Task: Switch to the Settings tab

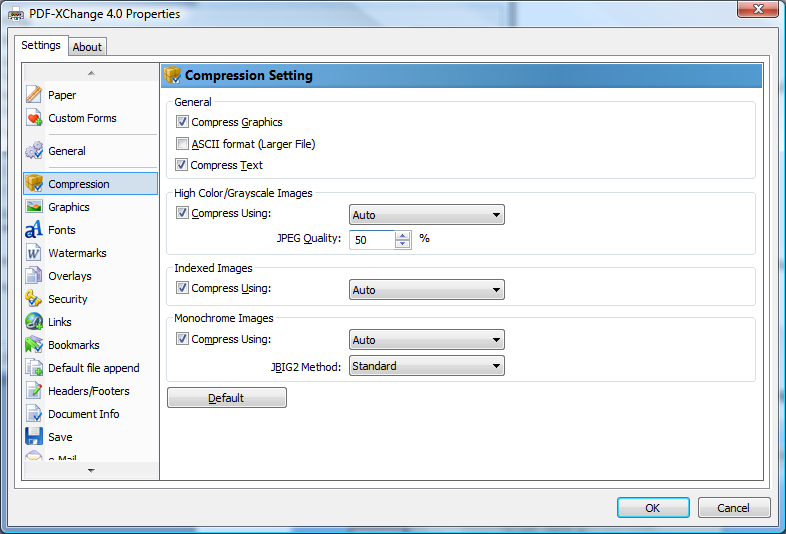Action: coord(41,45)
